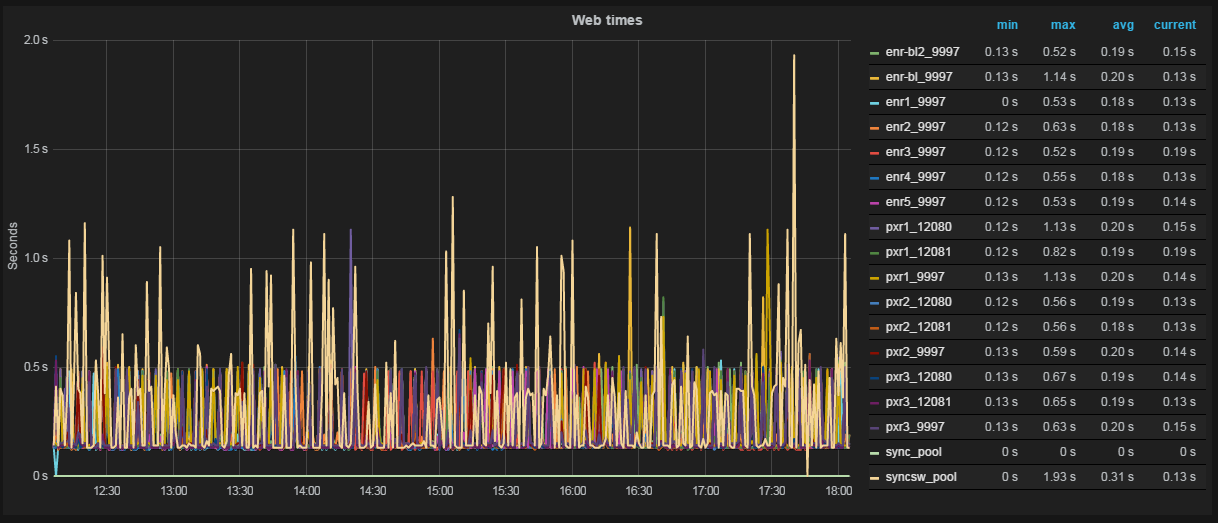Click the 15:00 x-axis time label

click(x=440, y=491)
